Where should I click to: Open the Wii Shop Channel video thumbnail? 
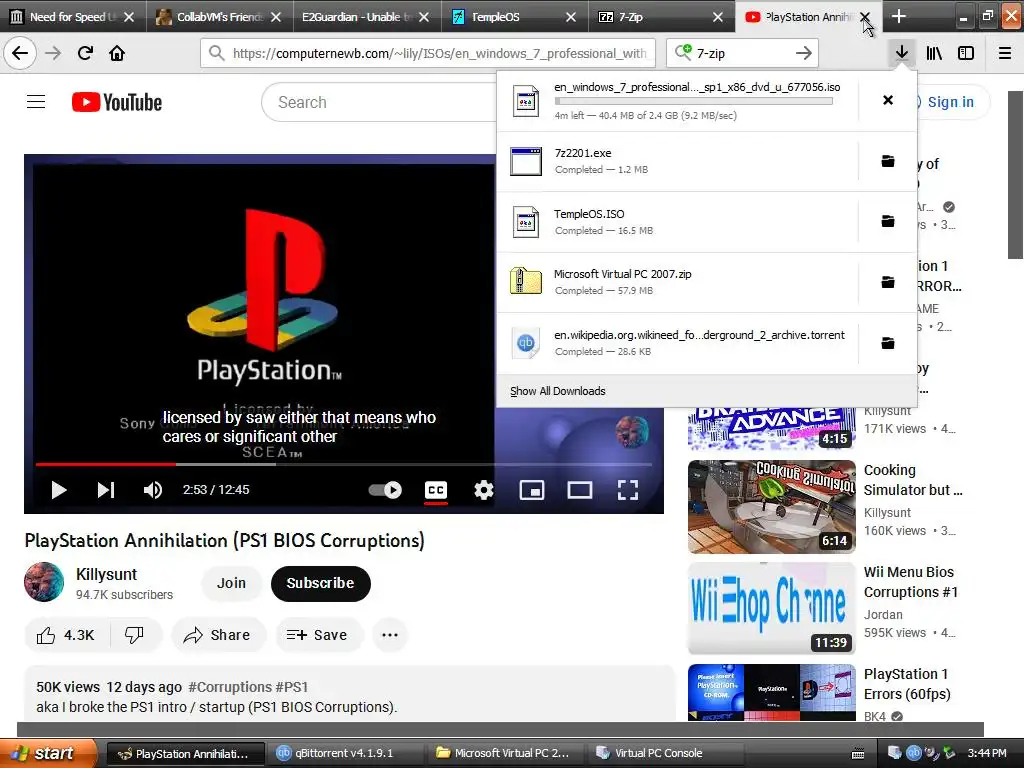click(771, 608)
